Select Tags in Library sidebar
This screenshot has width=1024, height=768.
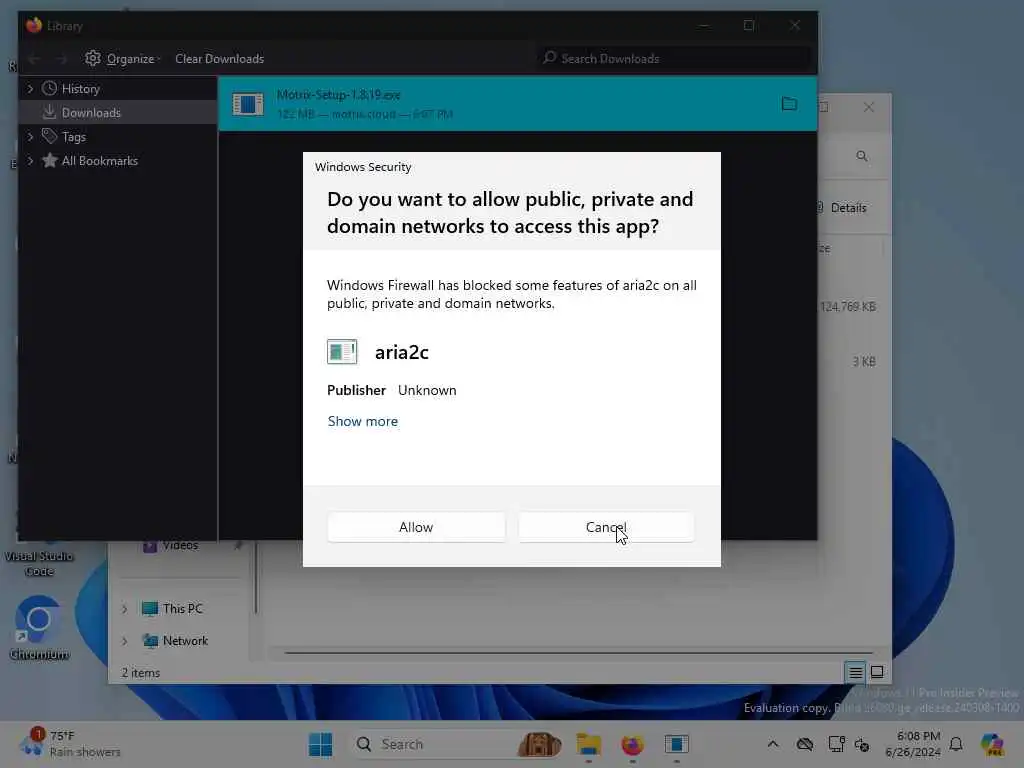pyautogui.click(x=74, y=136)
